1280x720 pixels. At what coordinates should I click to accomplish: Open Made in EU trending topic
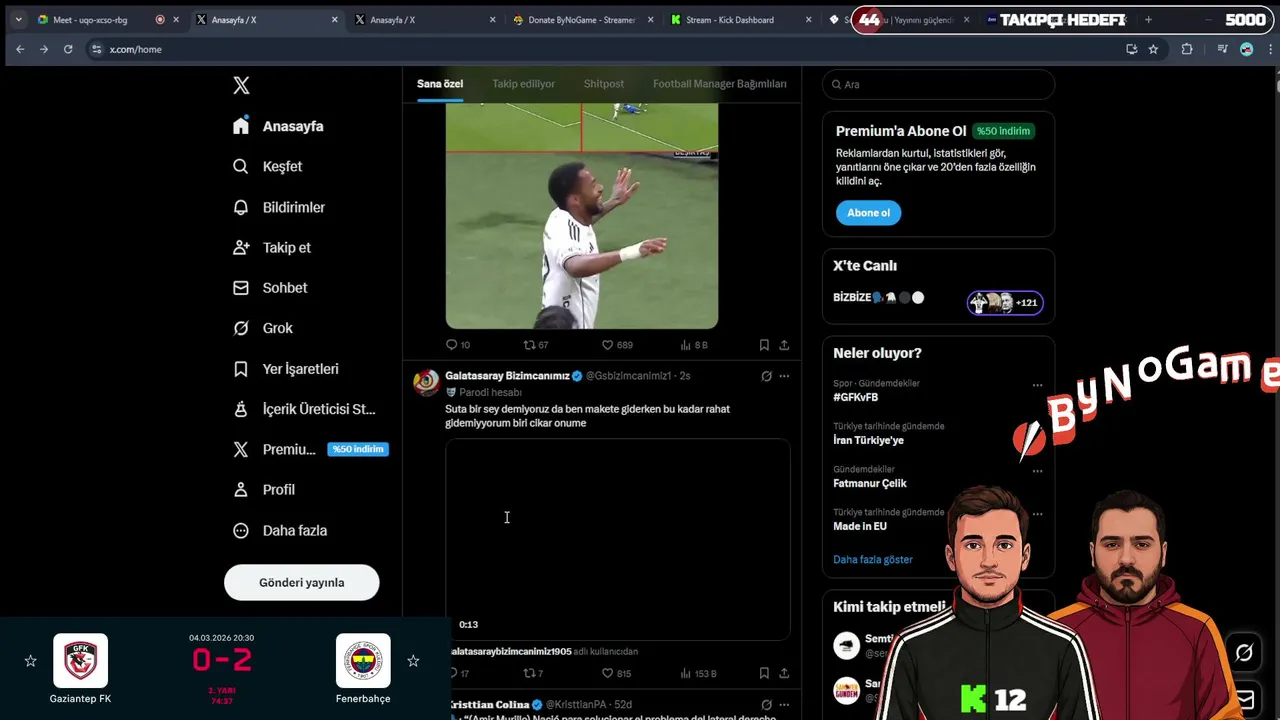[x=860, y=526]
